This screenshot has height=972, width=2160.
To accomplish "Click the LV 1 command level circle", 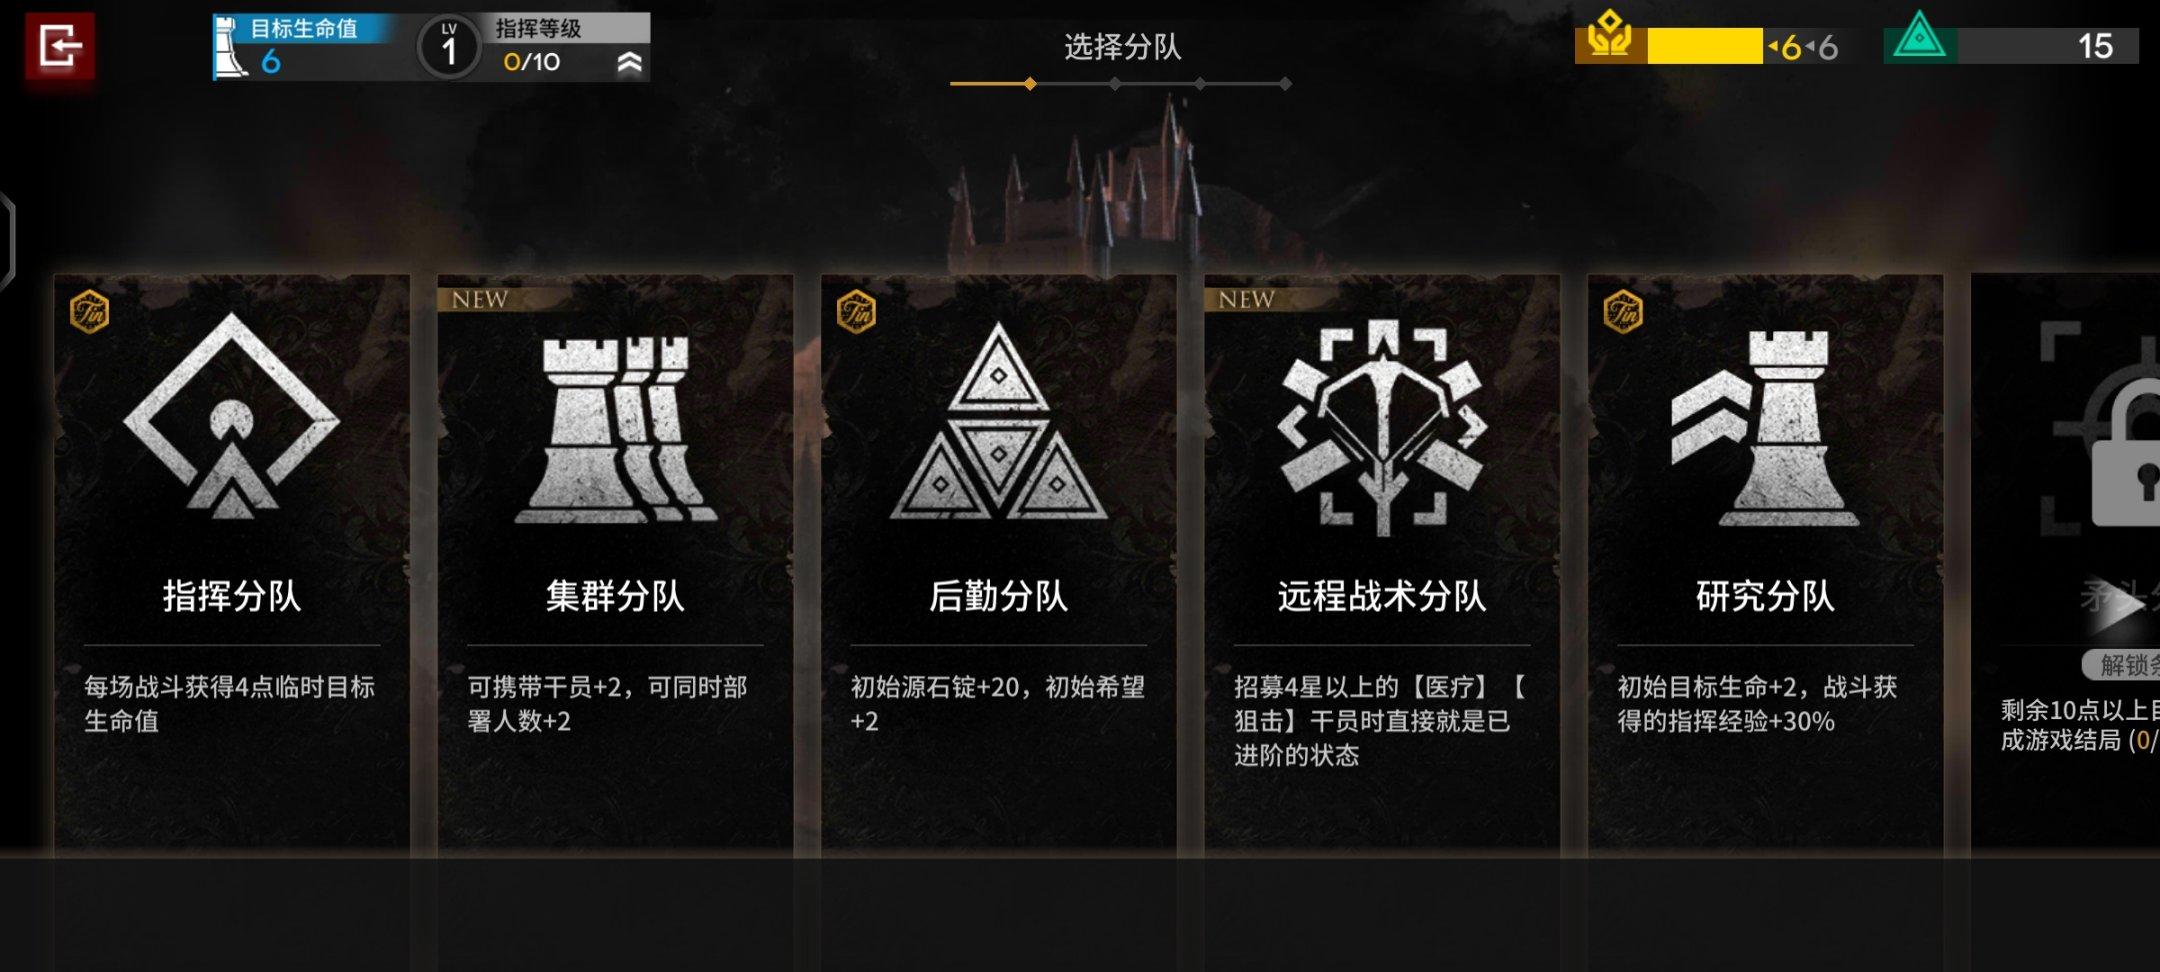I will pyautogui.click(x=449, y=47).
